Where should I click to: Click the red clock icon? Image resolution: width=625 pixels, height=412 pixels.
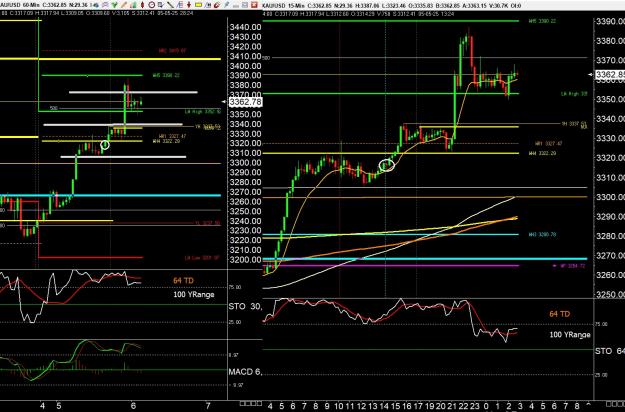151,5
